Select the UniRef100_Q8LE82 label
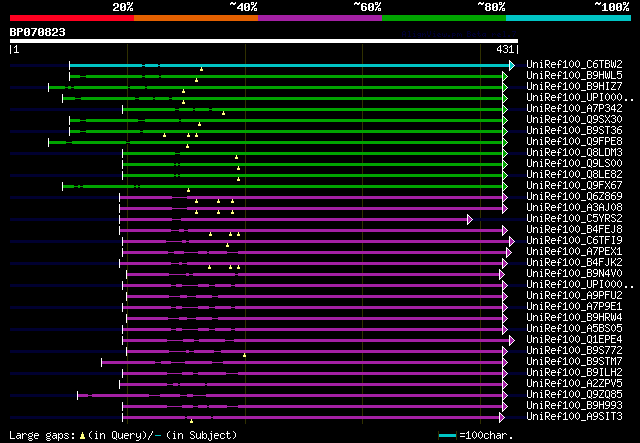This screenshot has height=443, width=640. pos(574,175)
